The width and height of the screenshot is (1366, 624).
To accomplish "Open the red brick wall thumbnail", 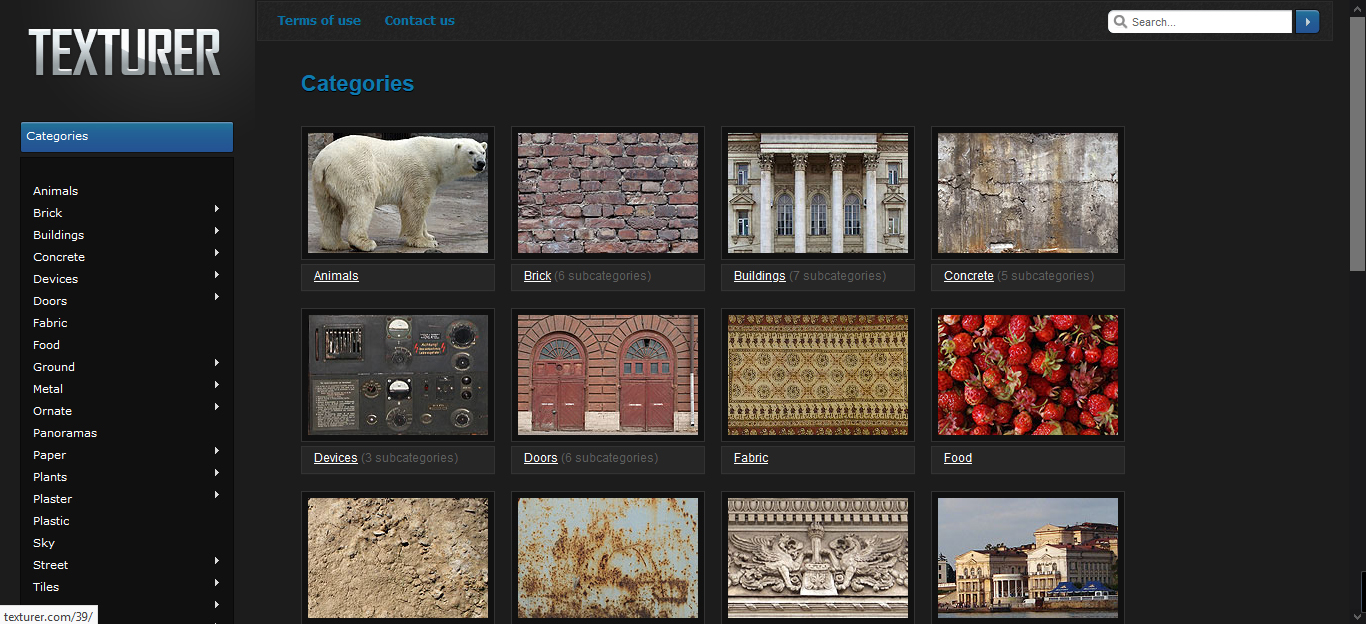I will [608, 193].
